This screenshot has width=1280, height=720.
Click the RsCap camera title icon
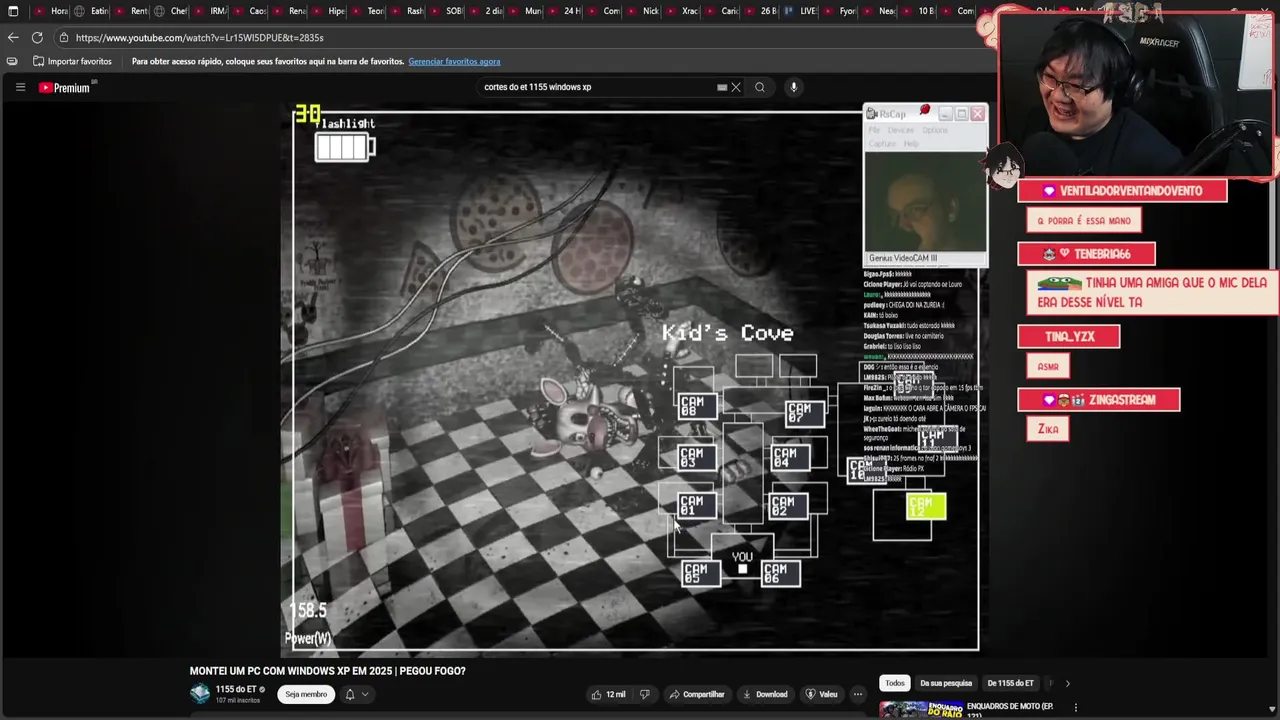[872, 114]
